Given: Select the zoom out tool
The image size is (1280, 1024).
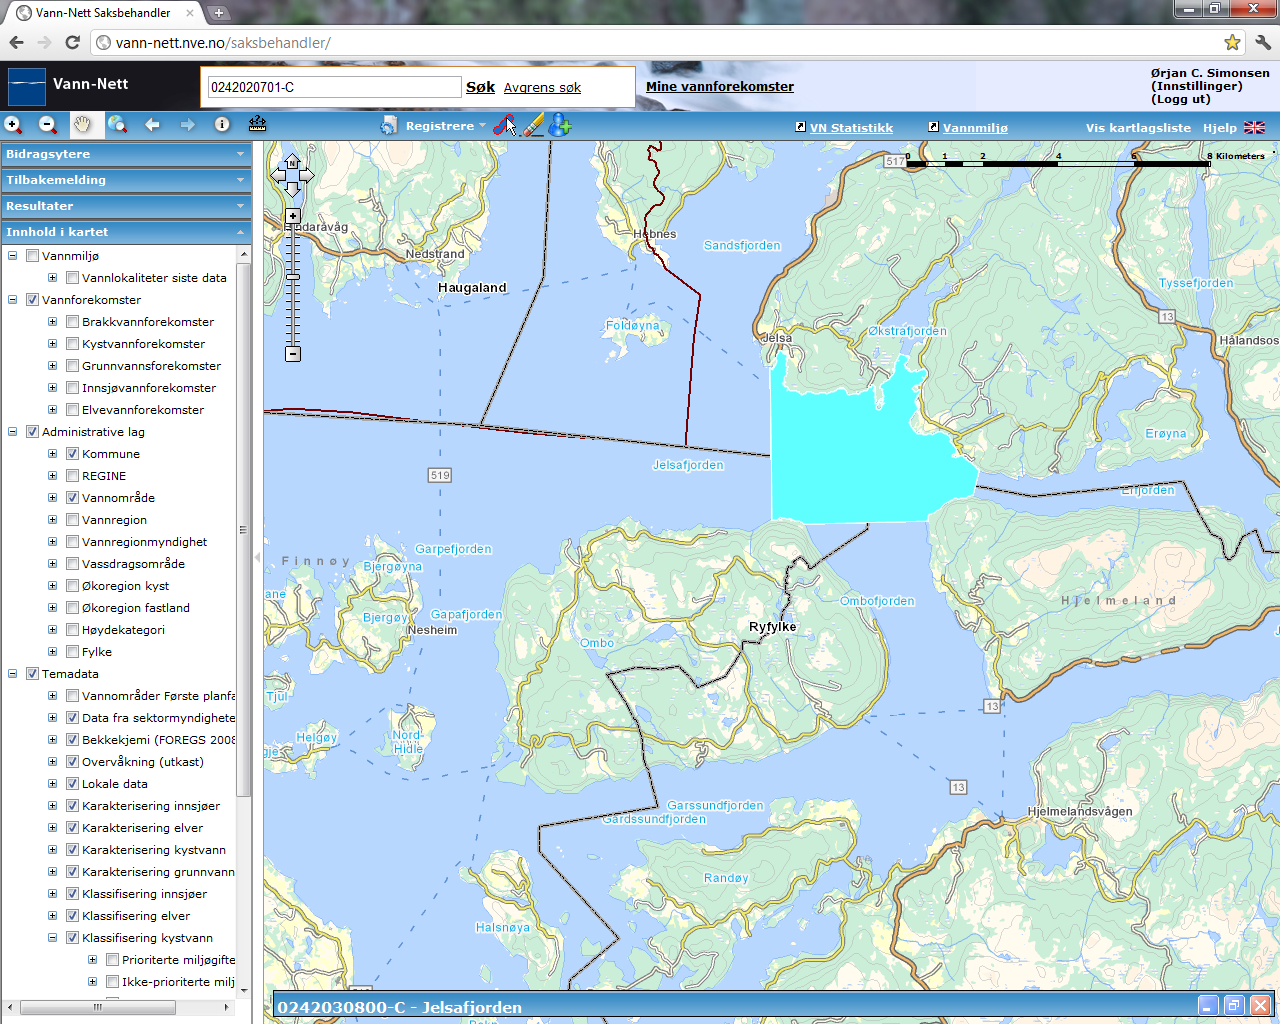Looking at the screenshot, I should (48, 125).
